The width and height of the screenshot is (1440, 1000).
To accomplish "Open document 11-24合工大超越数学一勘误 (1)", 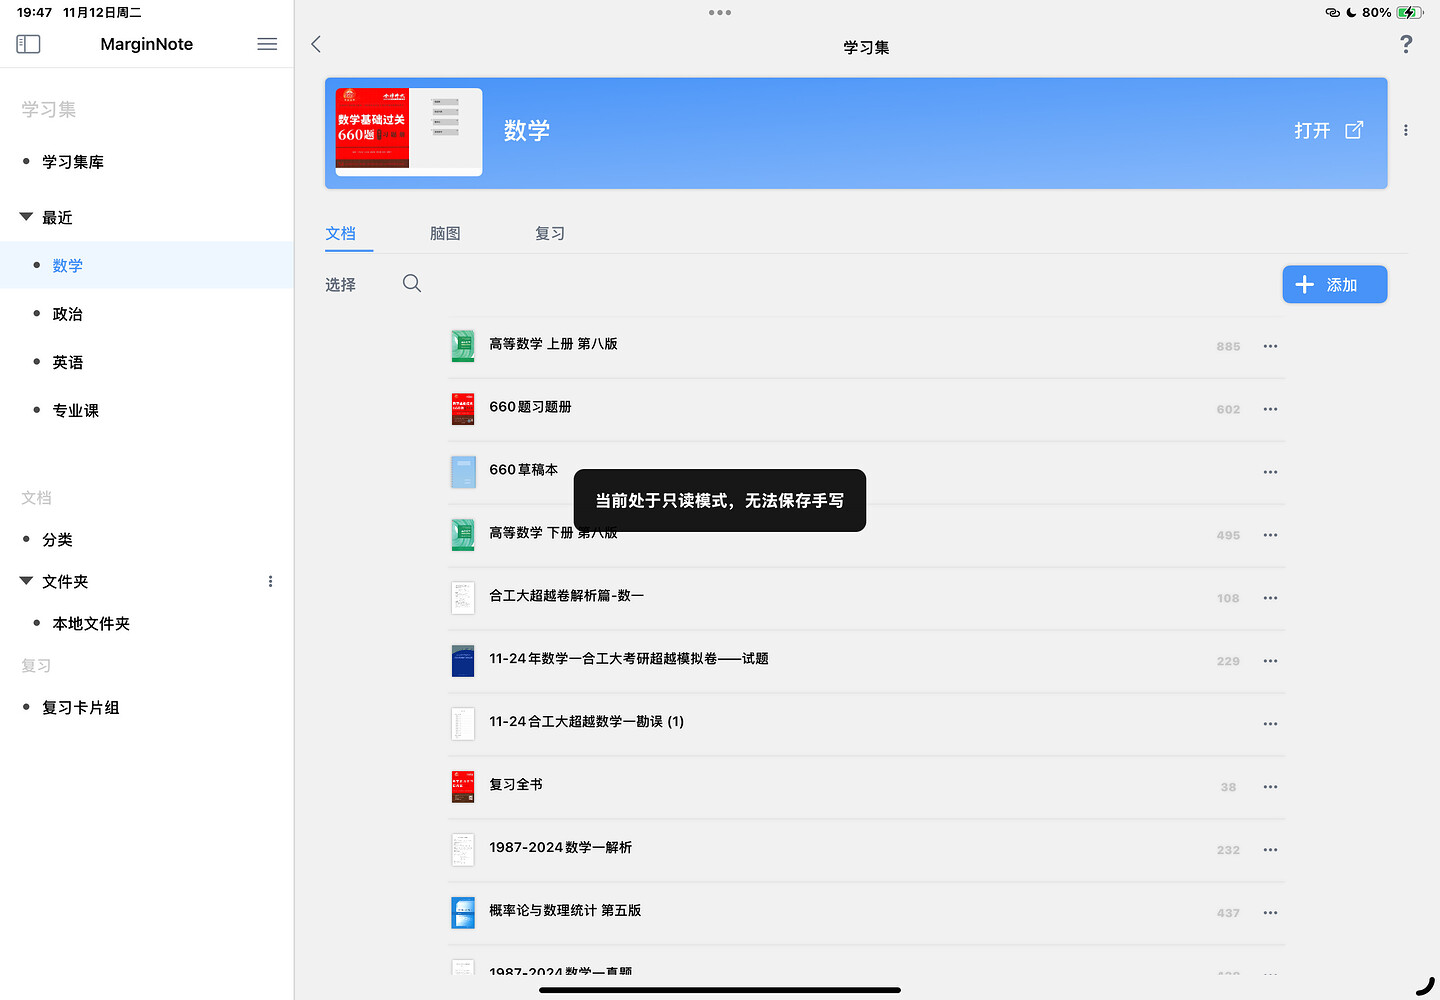I will (x=587, y=722).
